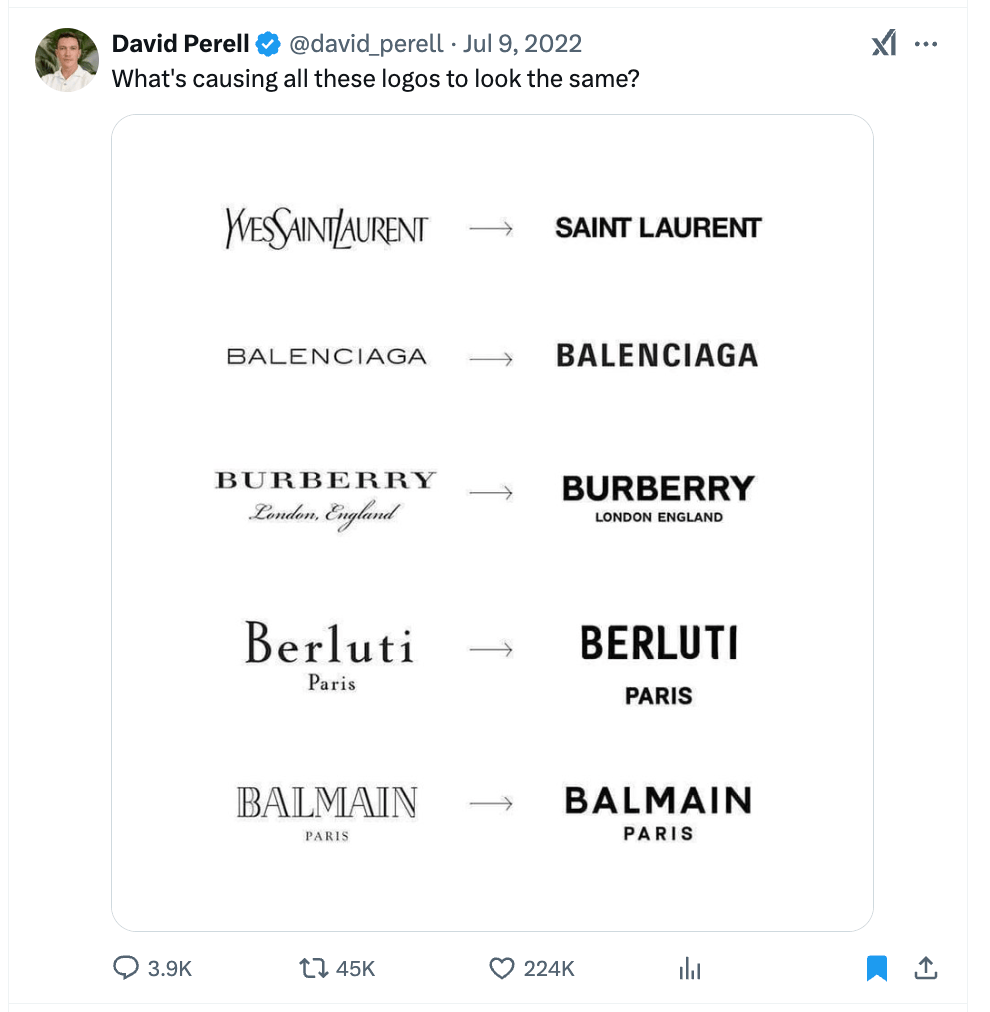Toggle the blue bookmark on this tweet
The height and width of the screenshot is (1012, 990).
coord(877,968)
